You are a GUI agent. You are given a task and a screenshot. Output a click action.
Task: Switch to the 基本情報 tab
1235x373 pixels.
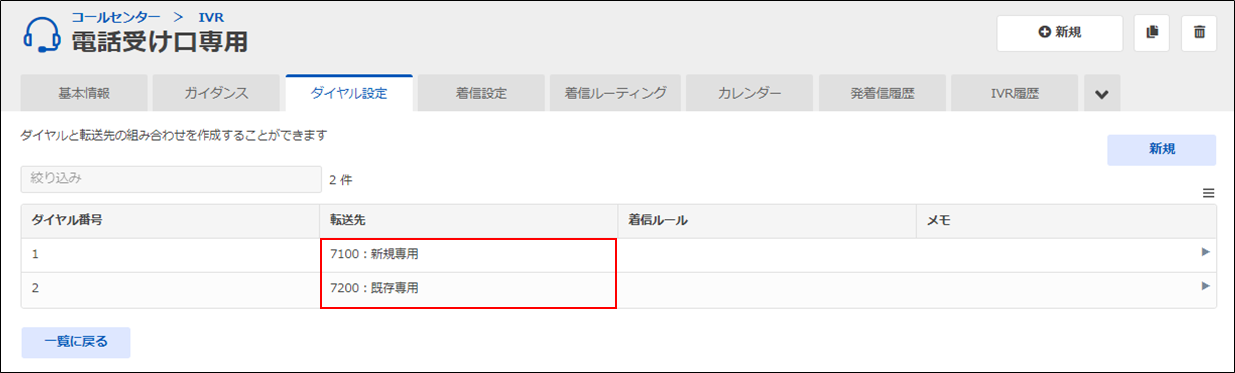(84, 94)
